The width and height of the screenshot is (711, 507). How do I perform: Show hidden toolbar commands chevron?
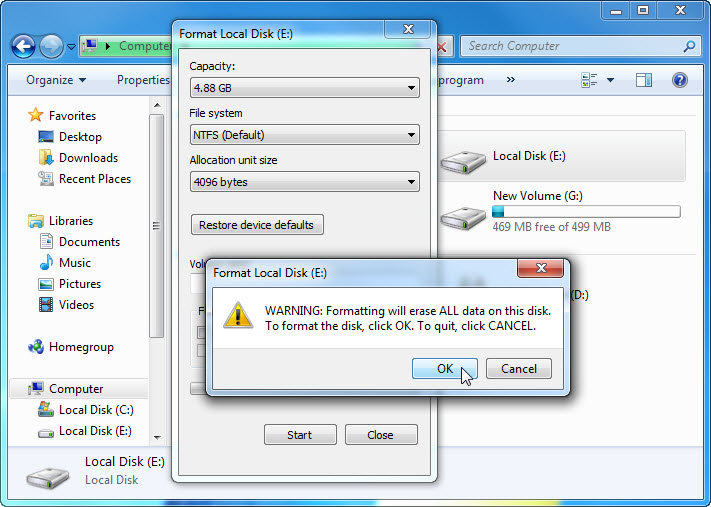[511, 80]
